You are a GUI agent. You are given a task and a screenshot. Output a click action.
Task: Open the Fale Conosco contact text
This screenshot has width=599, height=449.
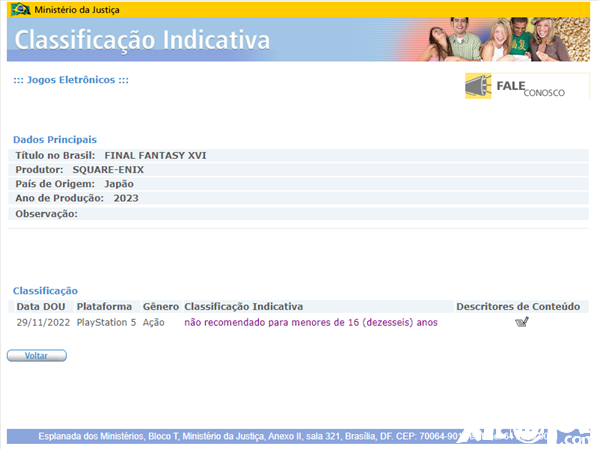coord(530,88)
